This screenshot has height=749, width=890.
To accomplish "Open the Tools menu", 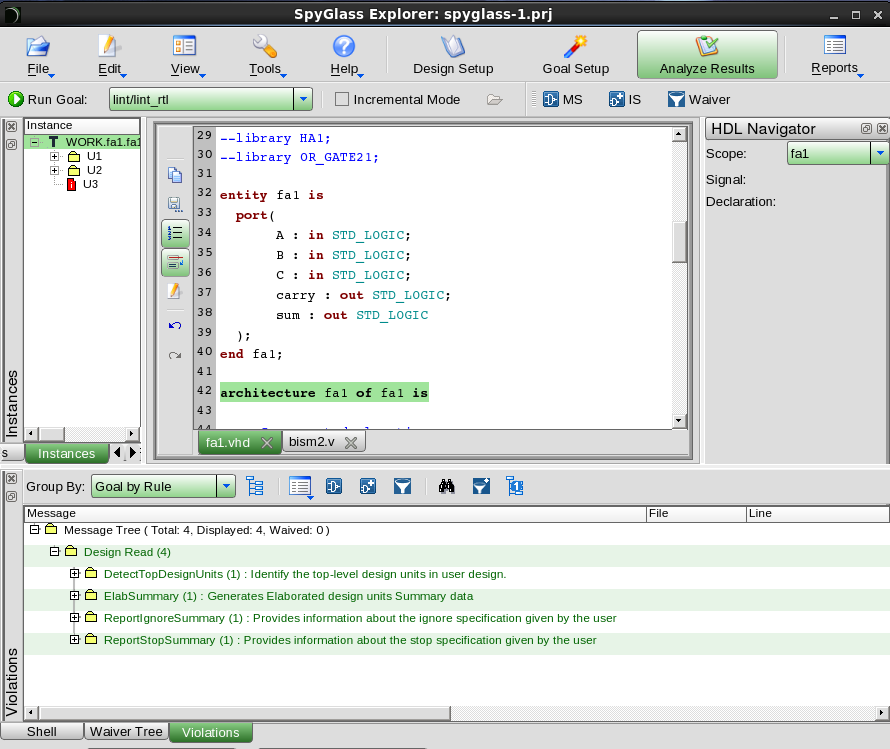I will tap(266, 56).
